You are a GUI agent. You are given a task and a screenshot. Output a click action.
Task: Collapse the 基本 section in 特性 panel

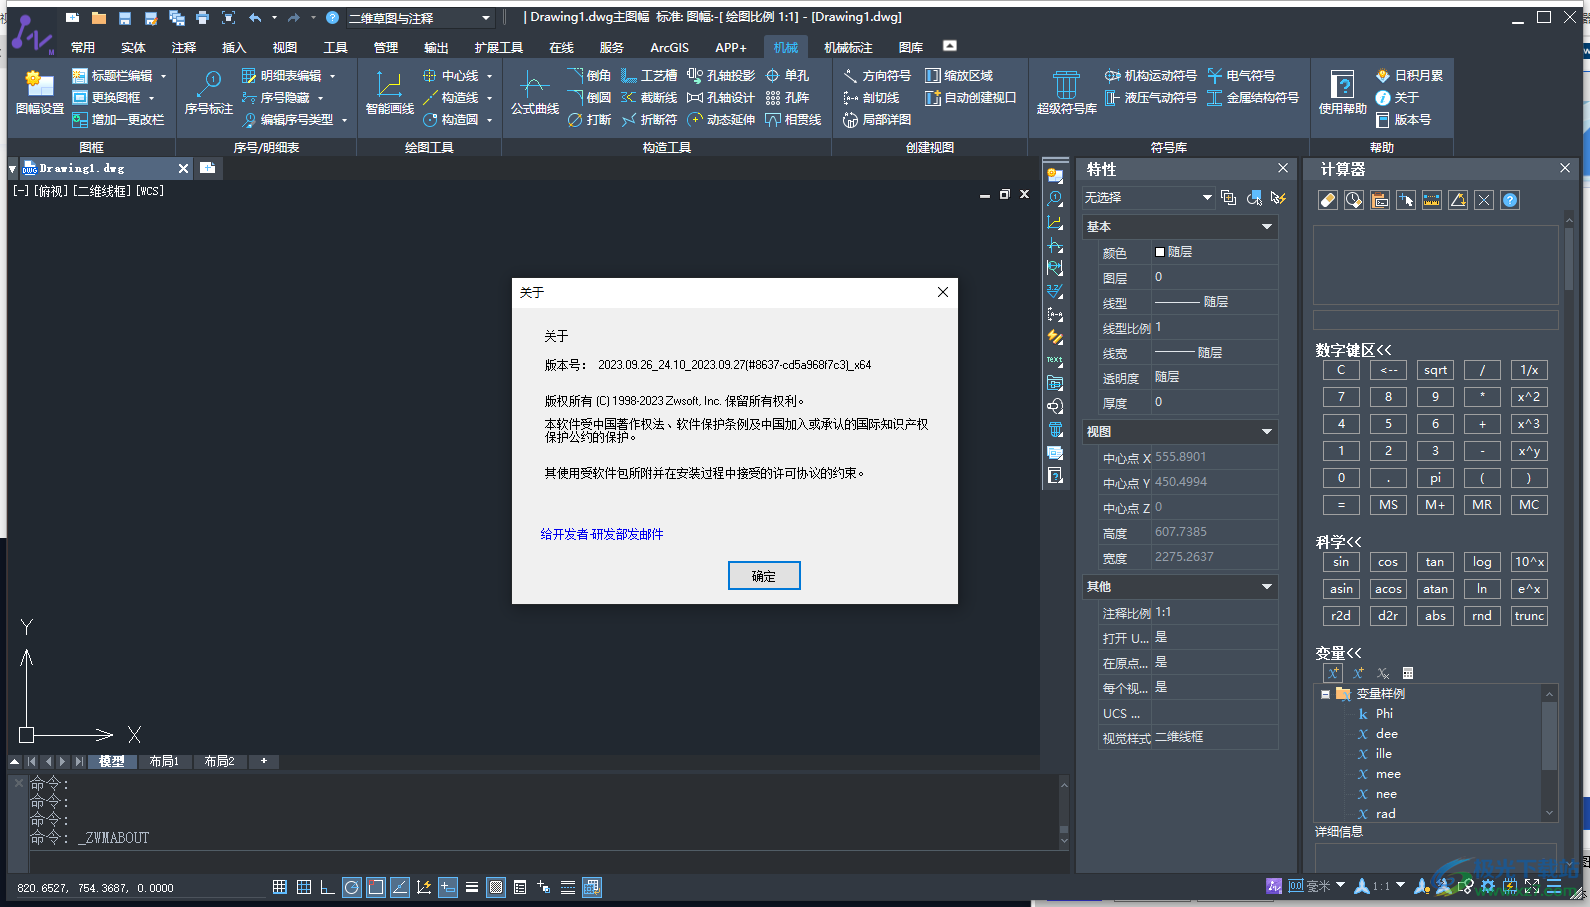pos(1267,227)
